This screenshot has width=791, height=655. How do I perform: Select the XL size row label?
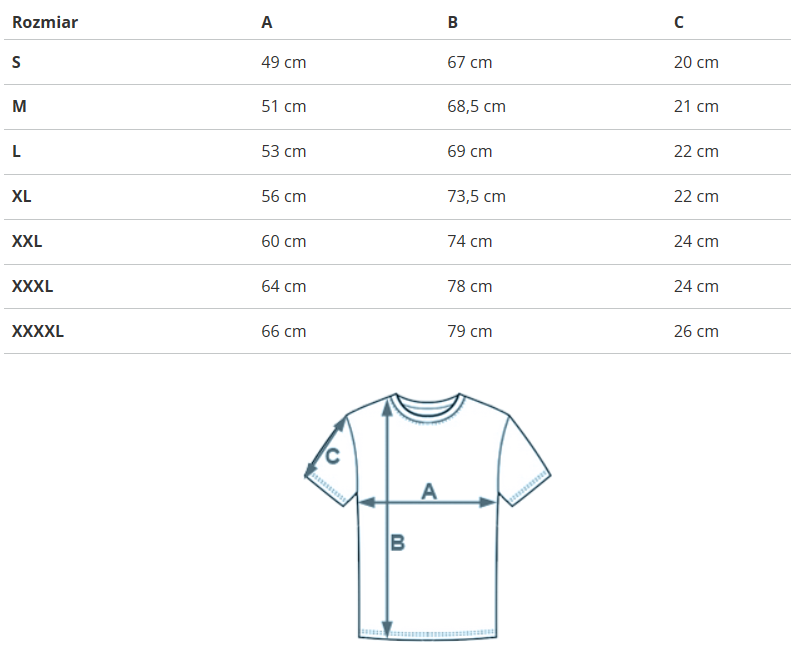pyautogui.click(x=22, y=197)
